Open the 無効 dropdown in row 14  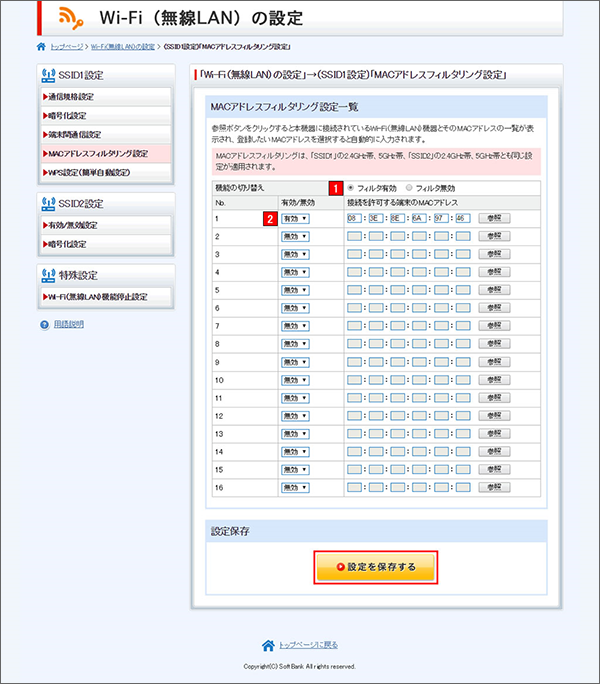[x=295, y=452]
